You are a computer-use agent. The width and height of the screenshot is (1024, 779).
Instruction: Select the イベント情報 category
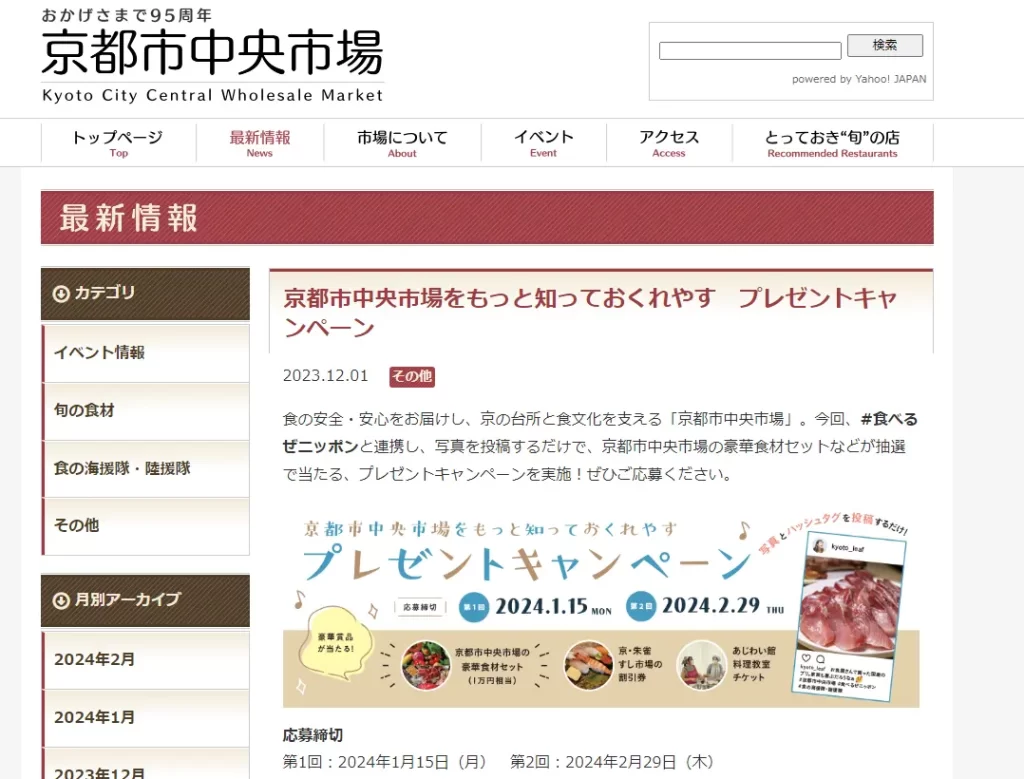pyautogui.click(x=146, y=353)
